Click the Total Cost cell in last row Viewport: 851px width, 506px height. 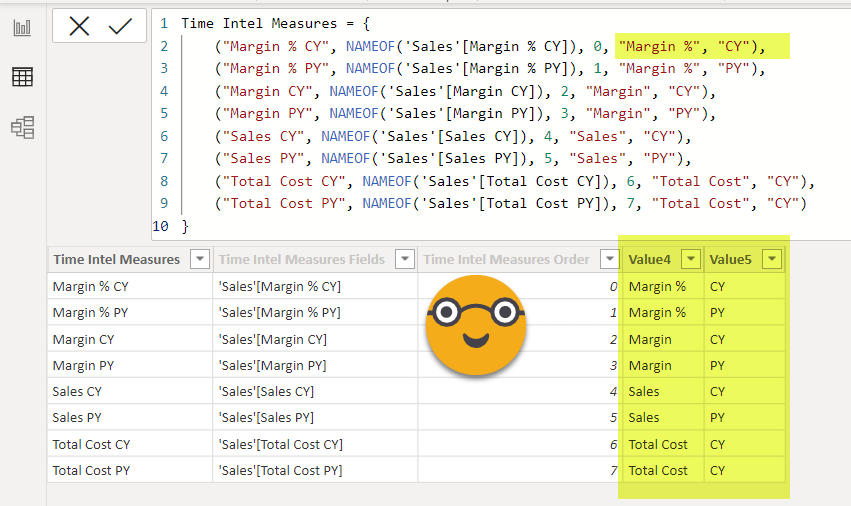coord(658,470)
